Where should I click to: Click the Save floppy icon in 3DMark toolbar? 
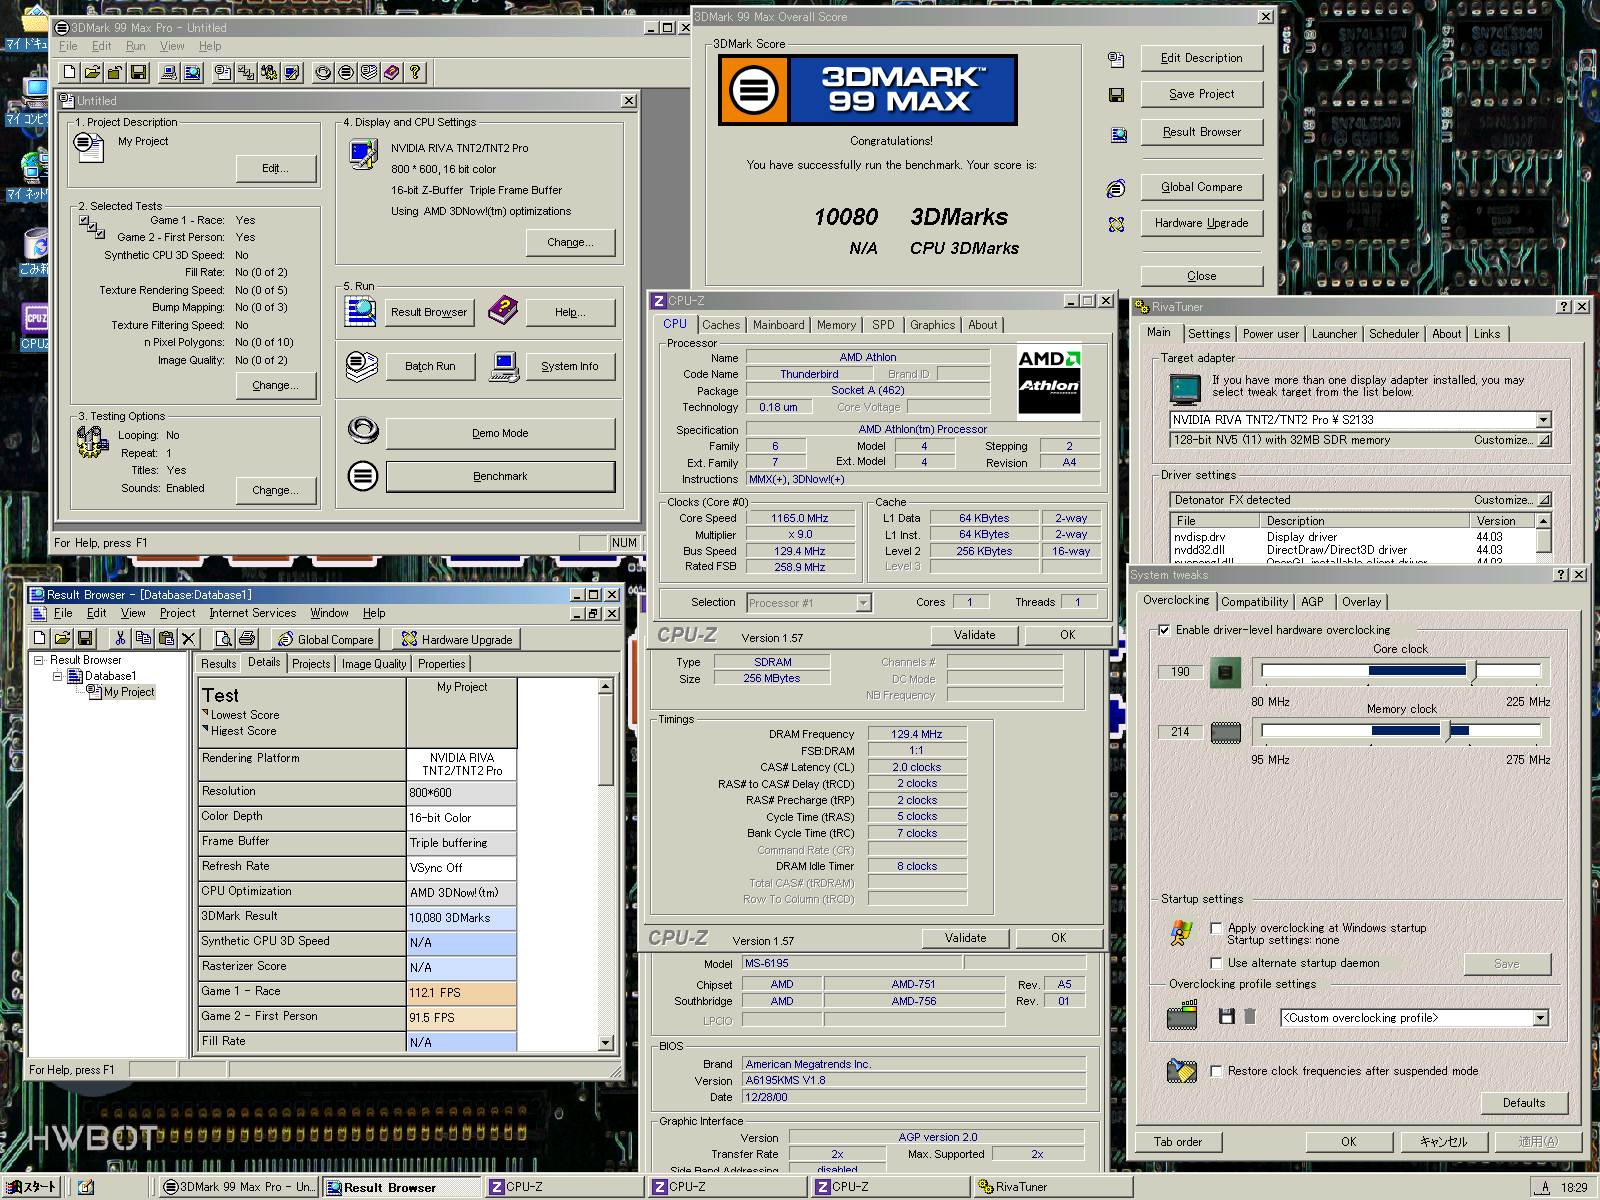click(x=138, y=72)
